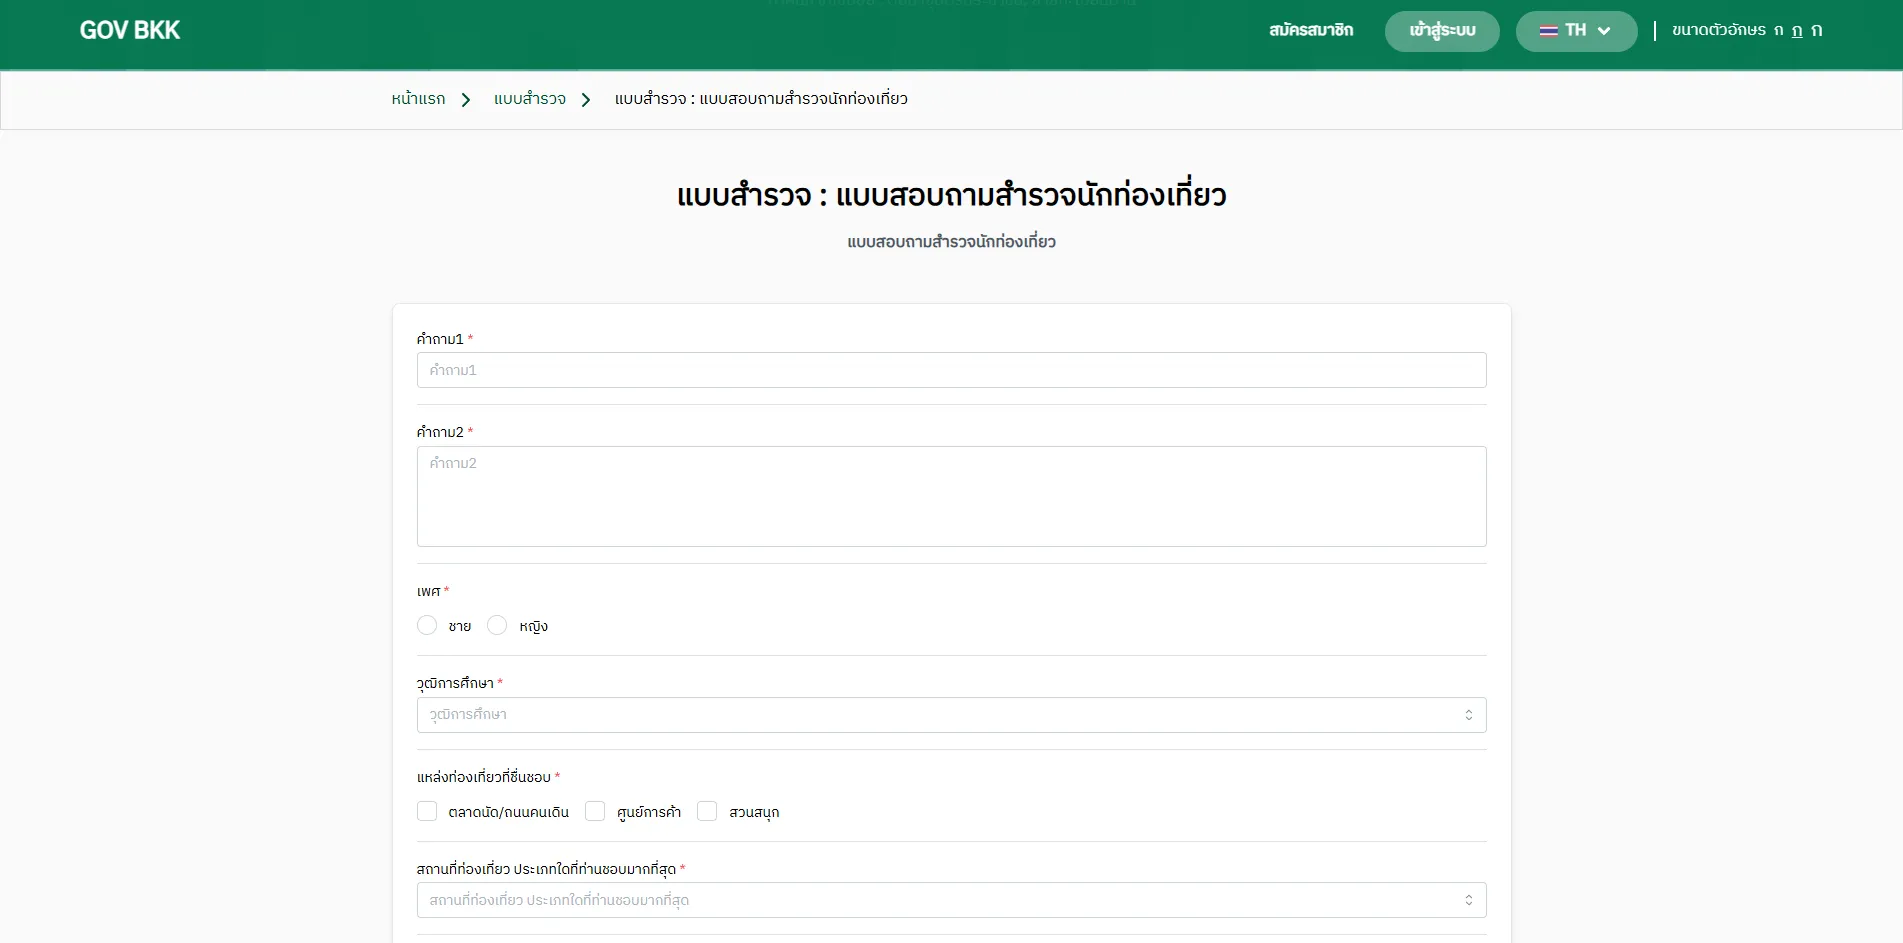Focus the คำถาม2 text area
This screenshot has width=1903, height=943.
point(951,496)
